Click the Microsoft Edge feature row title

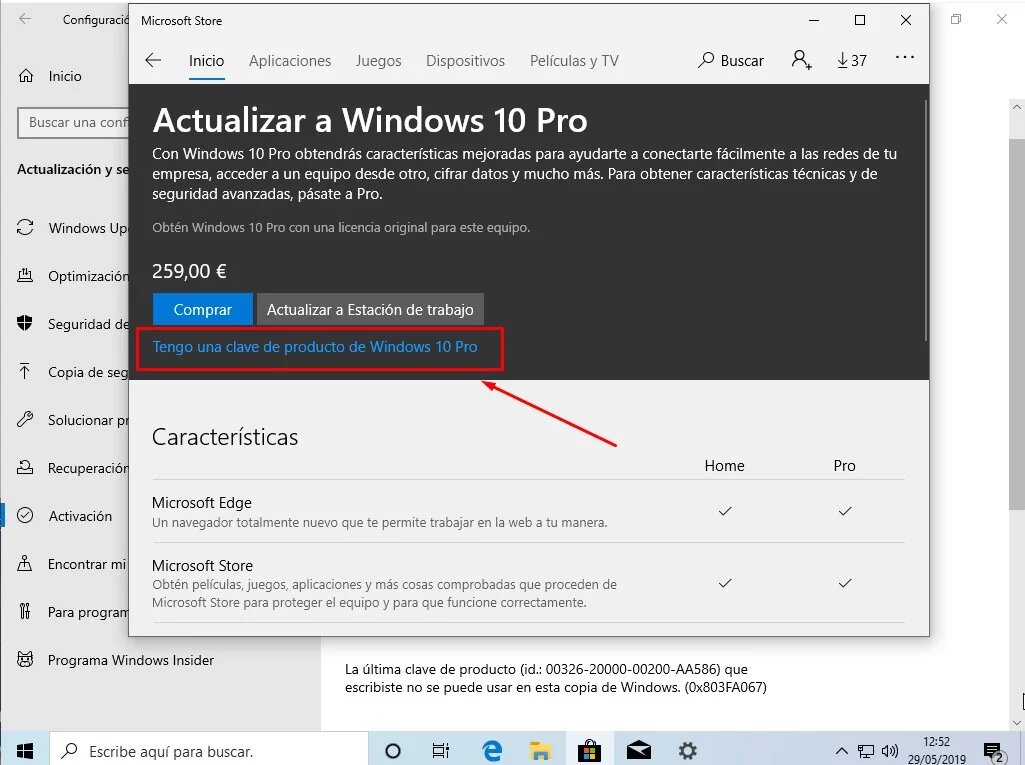pos(202,502)
